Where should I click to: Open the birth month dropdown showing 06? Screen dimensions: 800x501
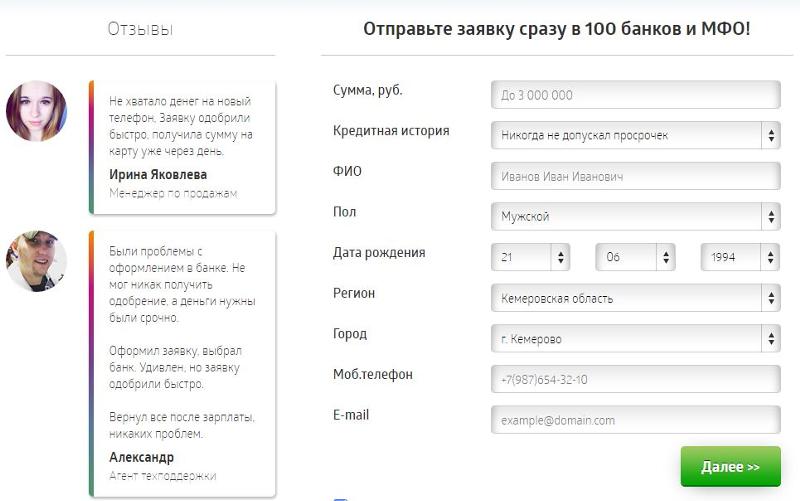(636, 257)
